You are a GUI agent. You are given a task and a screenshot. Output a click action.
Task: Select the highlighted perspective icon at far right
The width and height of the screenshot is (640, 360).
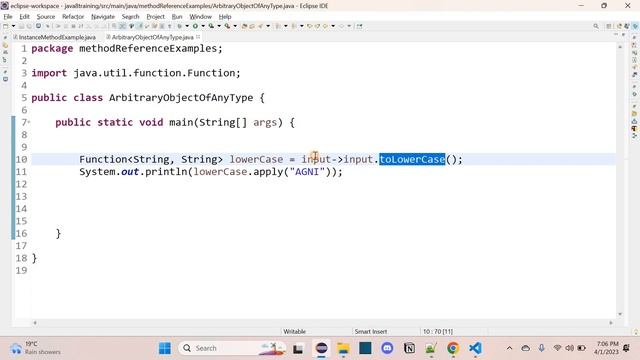click(x=635, y=26)
